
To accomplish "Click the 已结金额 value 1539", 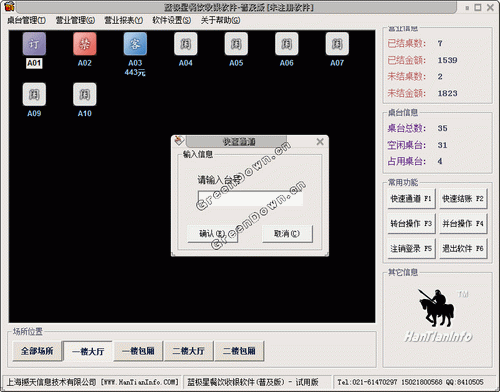I will click(x=447, y=60).
